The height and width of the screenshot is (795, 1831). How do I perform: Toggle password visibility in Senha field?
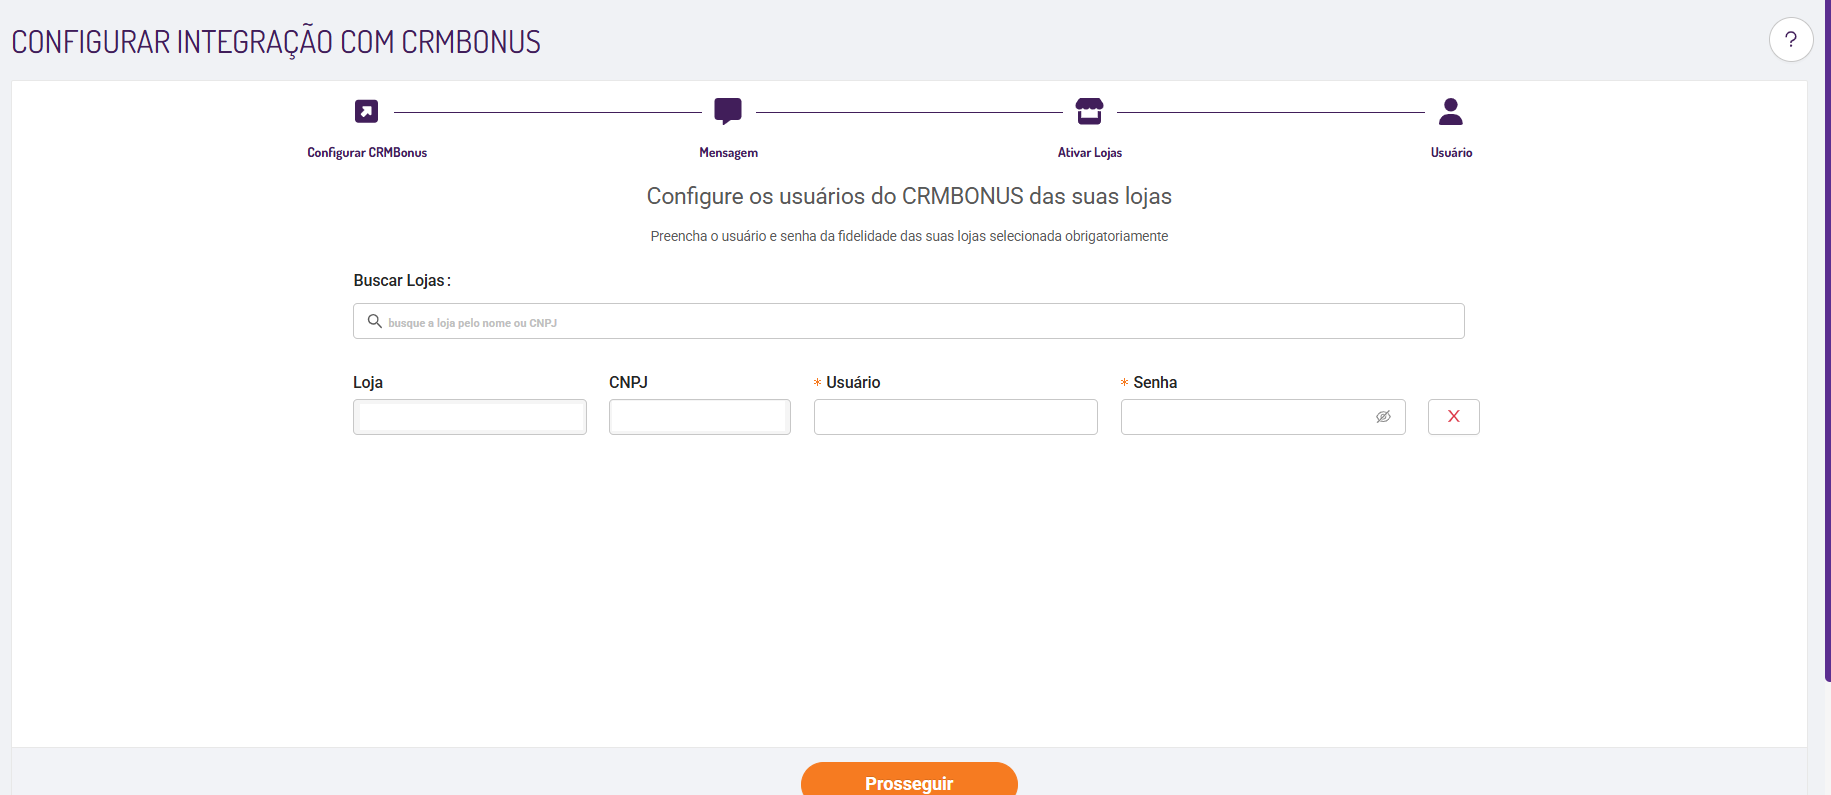[1383, 417]
